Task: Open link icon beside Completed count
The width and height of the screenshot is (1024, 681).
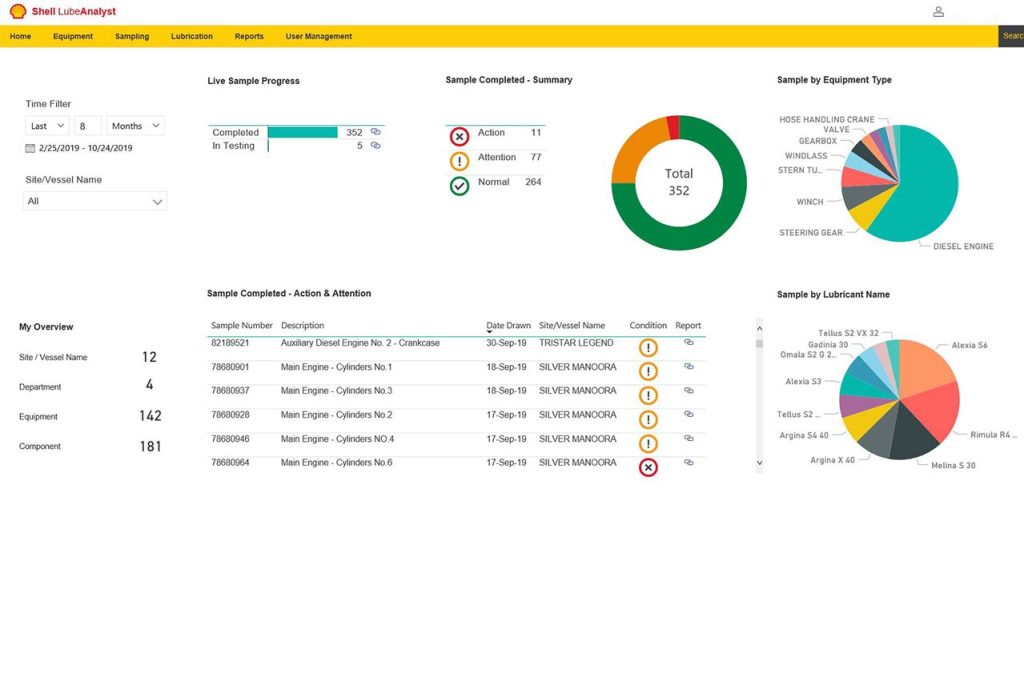Action: 376,132
